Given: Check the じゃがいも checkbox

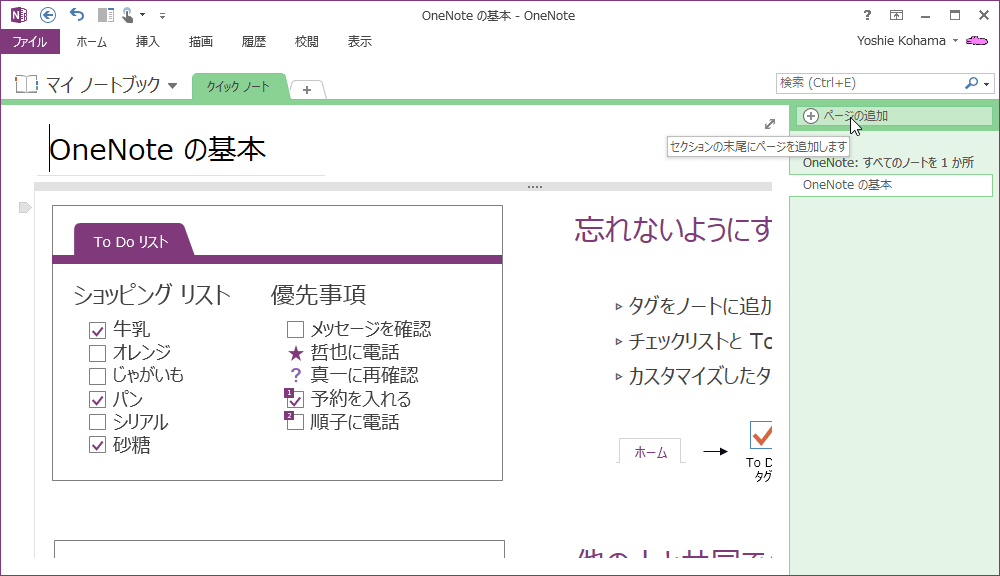Looking at the screenshot, I should pos(97,376).
